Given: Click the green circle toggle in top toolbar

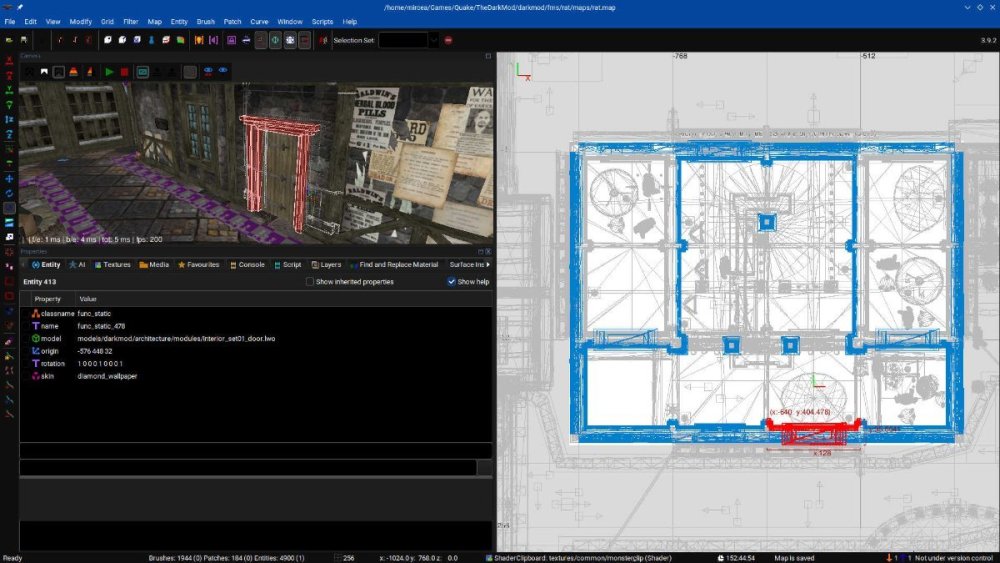Looking at the screenshot, I should [275, 40].
